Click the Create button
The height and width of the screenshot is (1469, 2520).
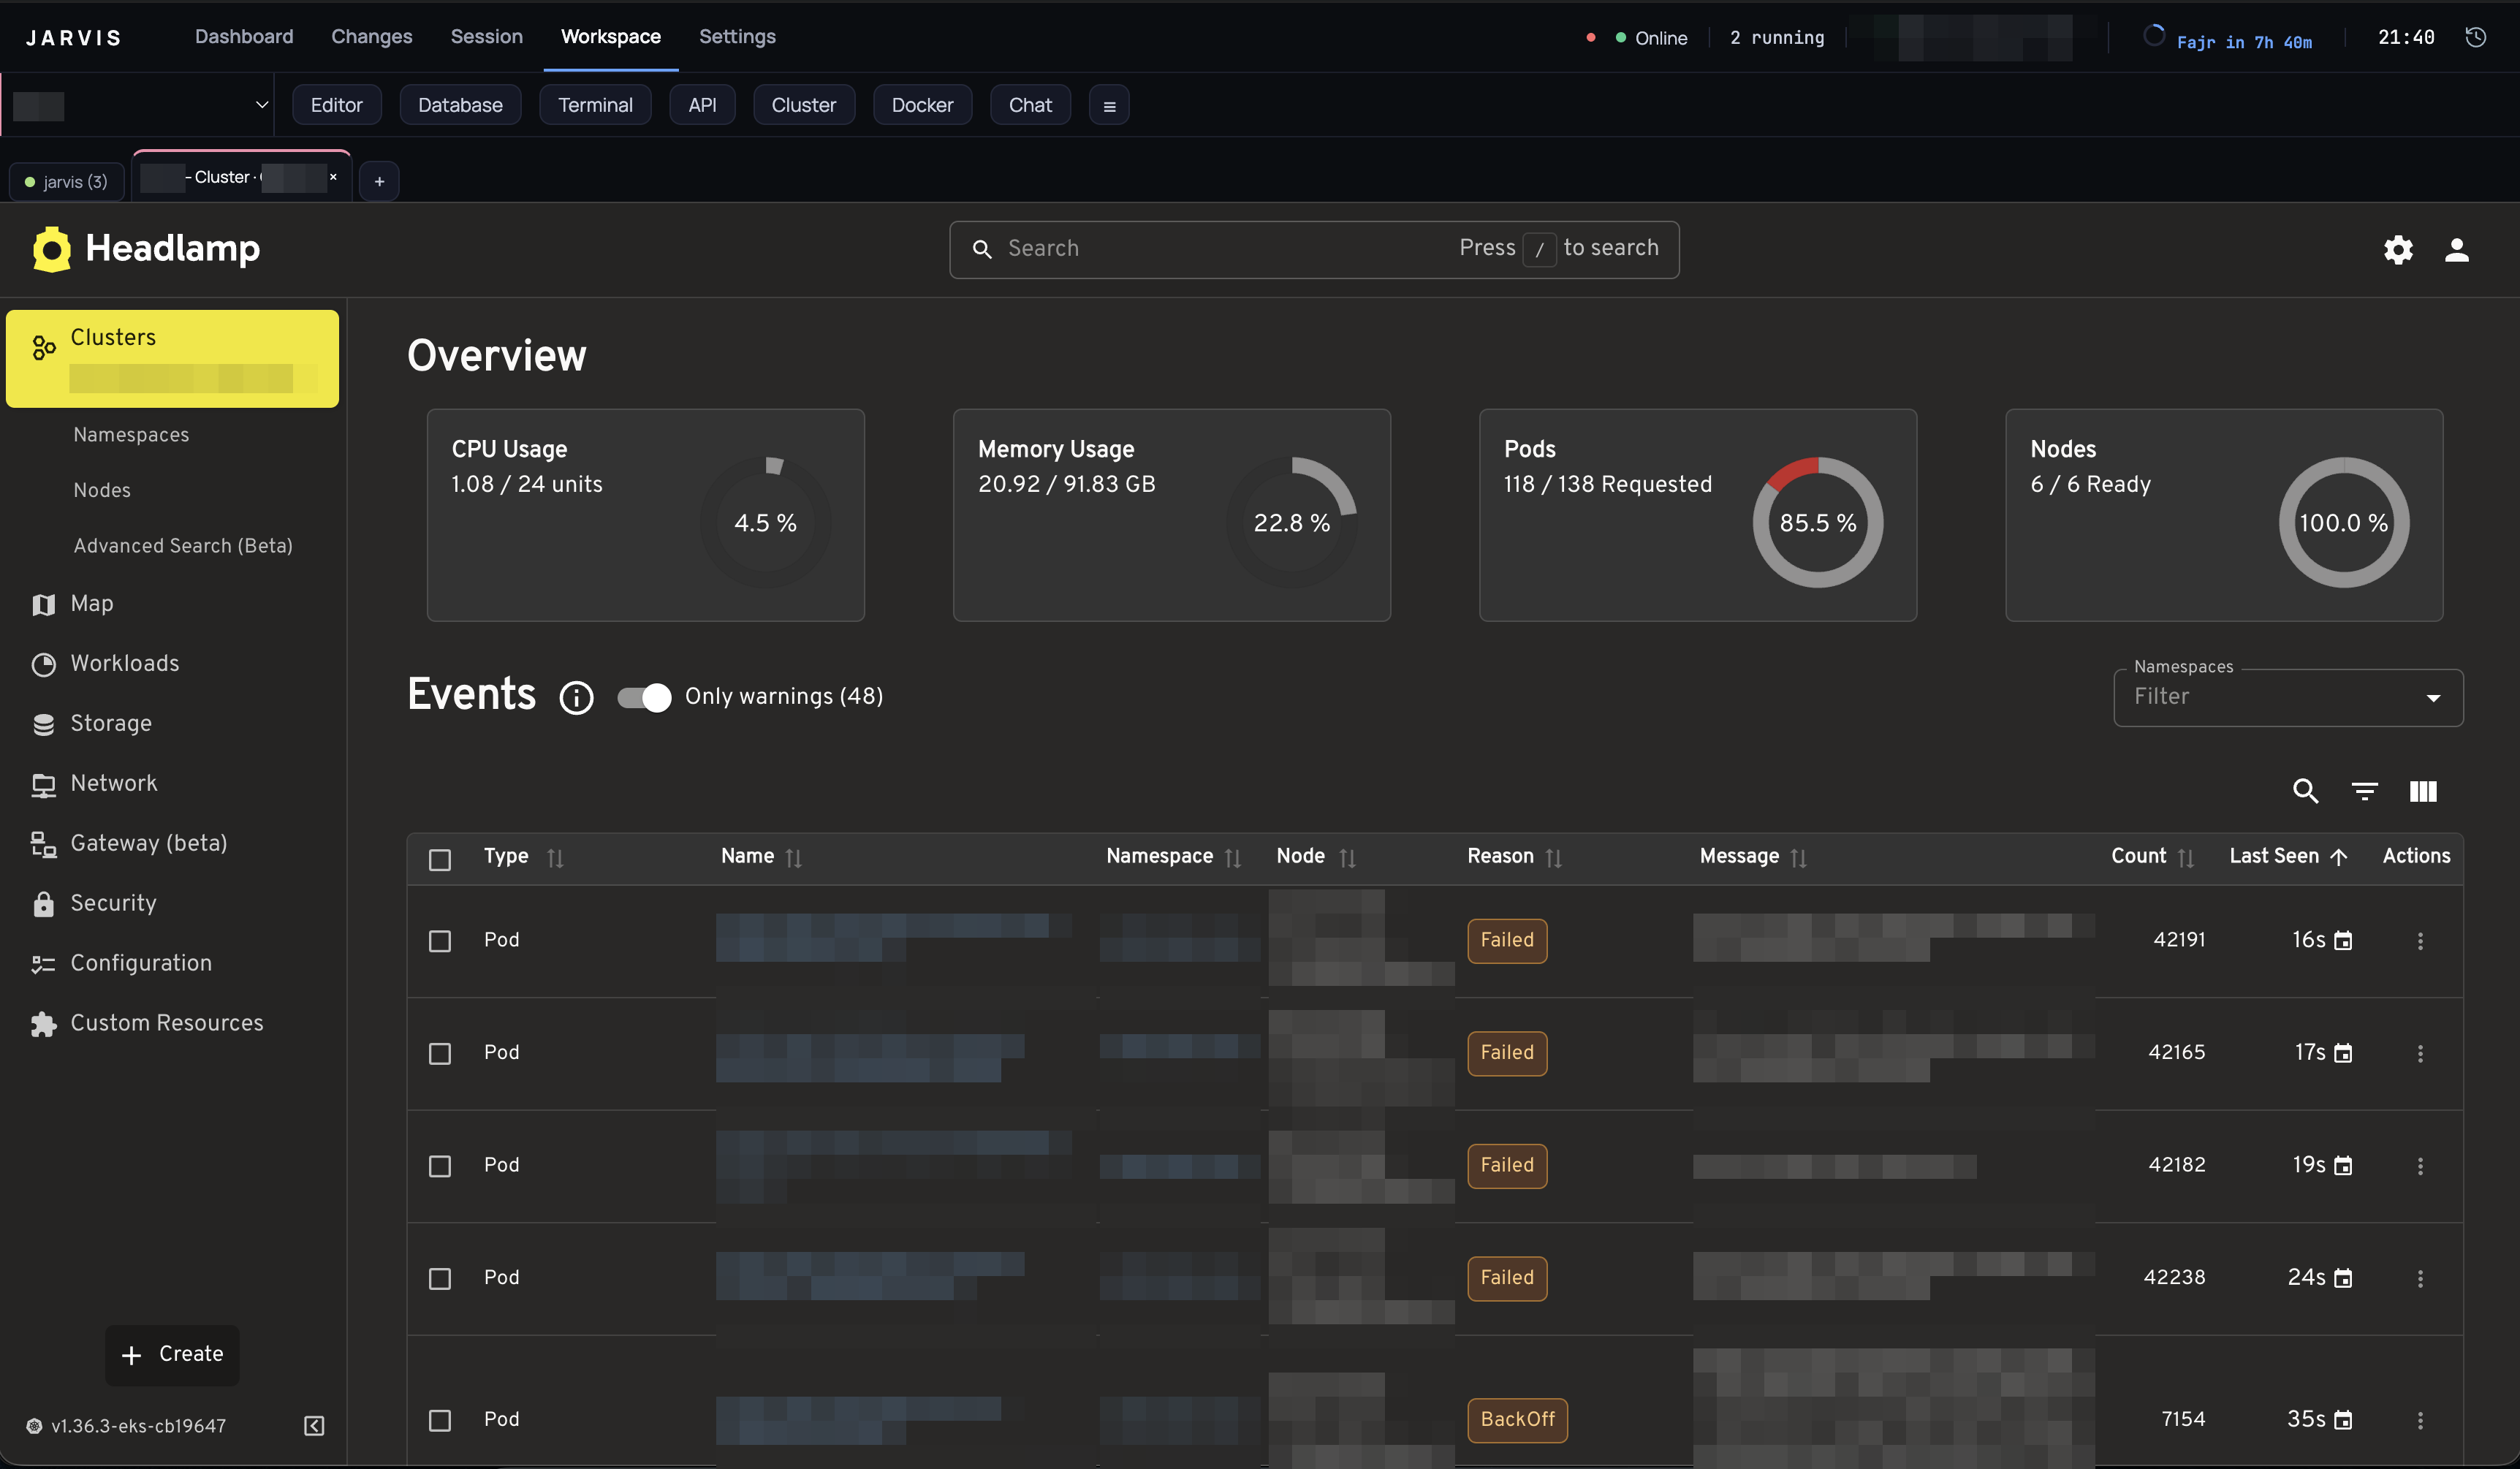(172, 1355)
